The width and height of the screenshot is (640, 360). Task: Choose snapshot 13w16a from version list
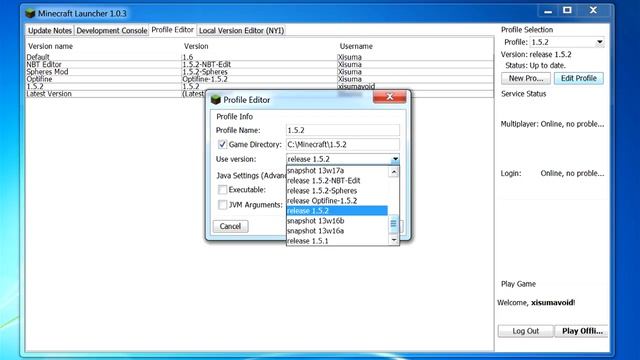(337, 231)
